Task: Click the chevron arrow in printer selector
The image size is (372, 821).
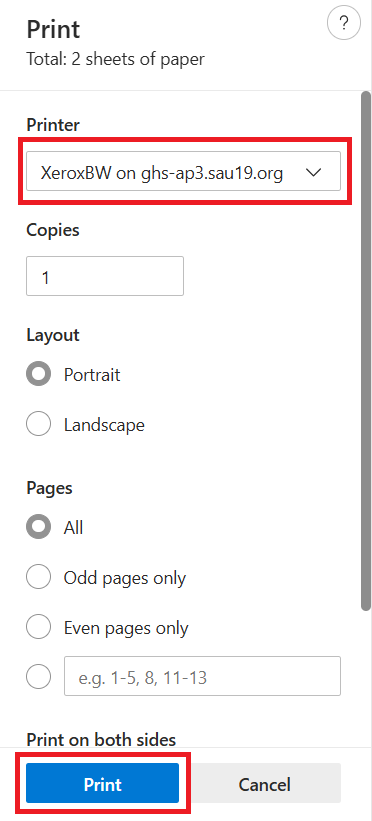Action: pyautogui.click(x=313, y=172)
